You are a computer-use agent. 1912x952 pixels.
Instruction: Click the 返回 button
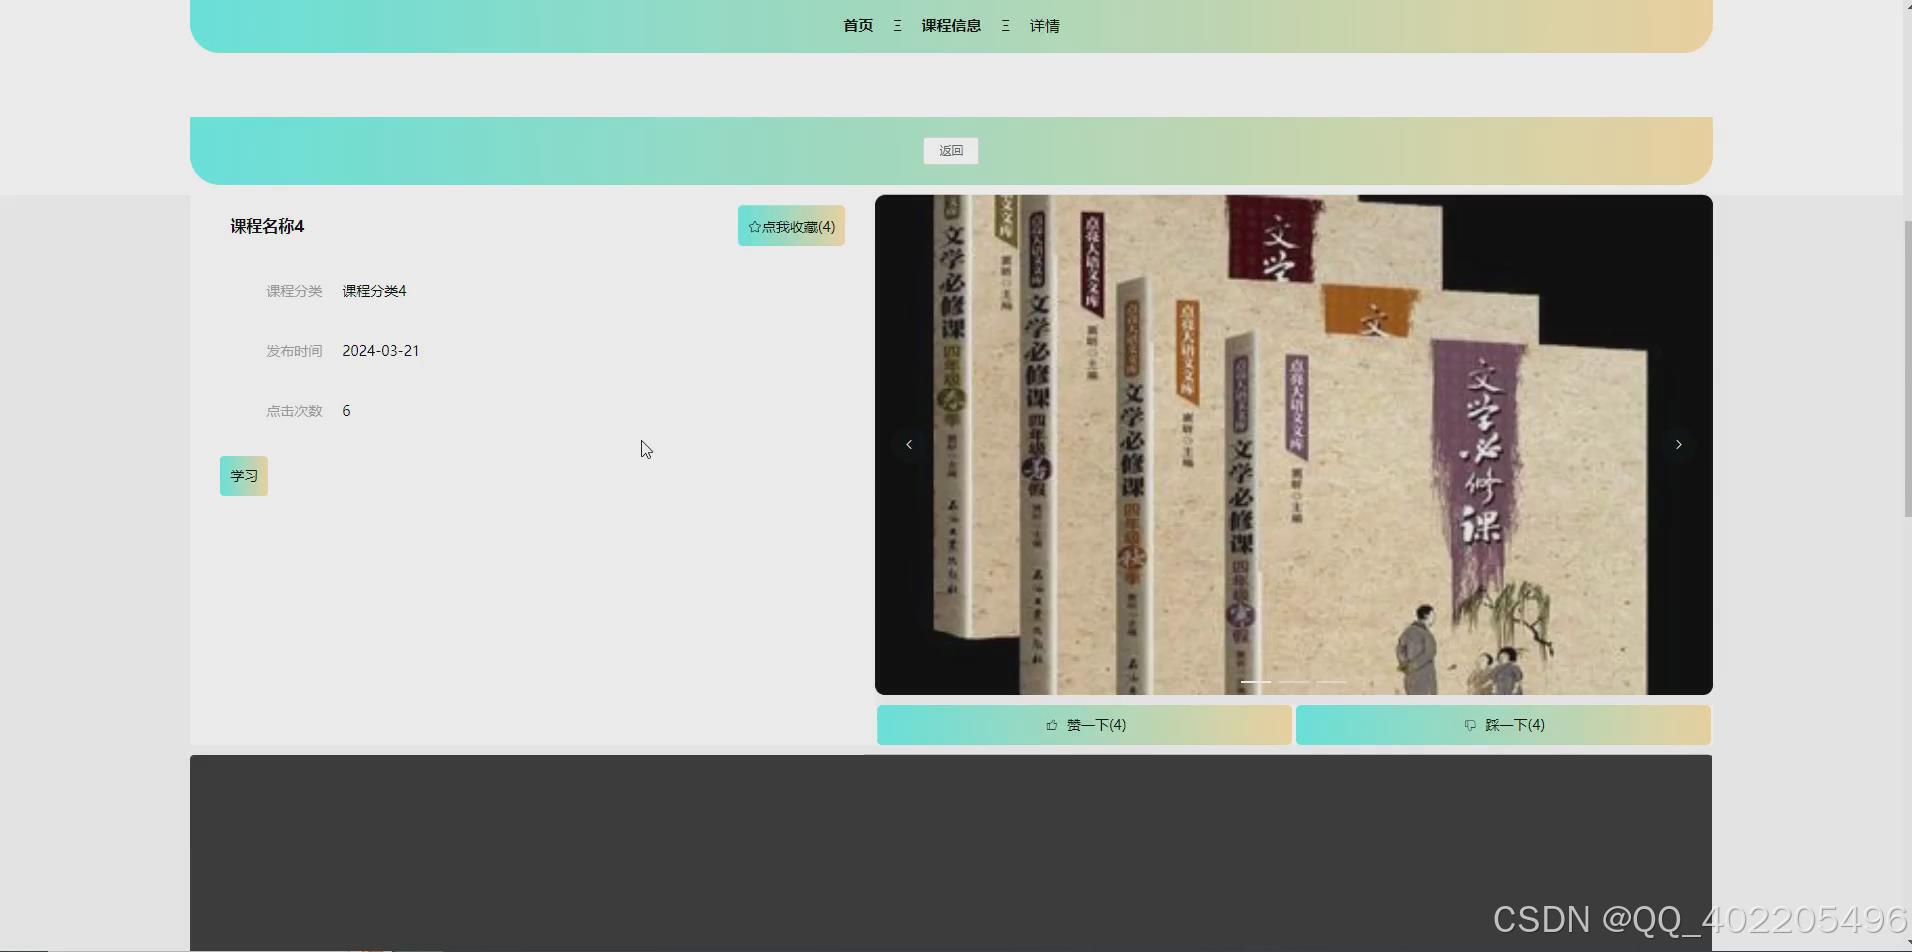(x=950, y=150)
